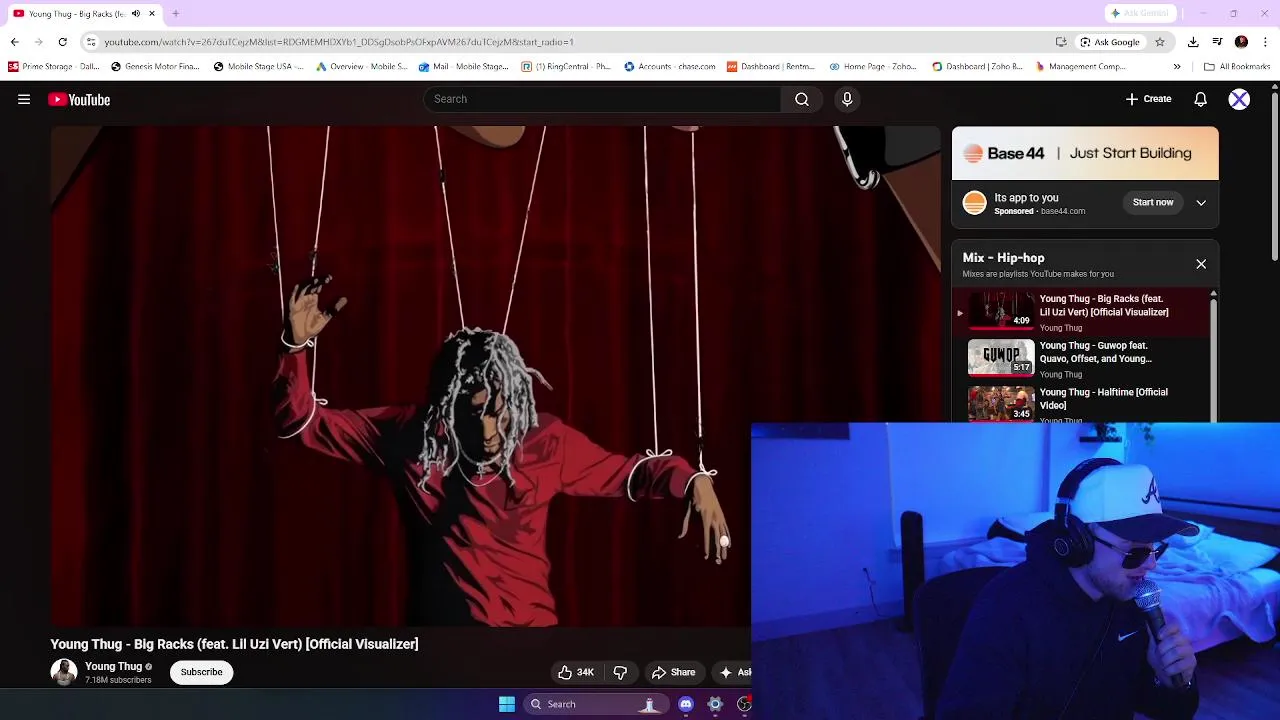The height and width of the screenshot is (720, 1280).
Task: Click Ask Google in the address bar
Action: [1110, 42]
